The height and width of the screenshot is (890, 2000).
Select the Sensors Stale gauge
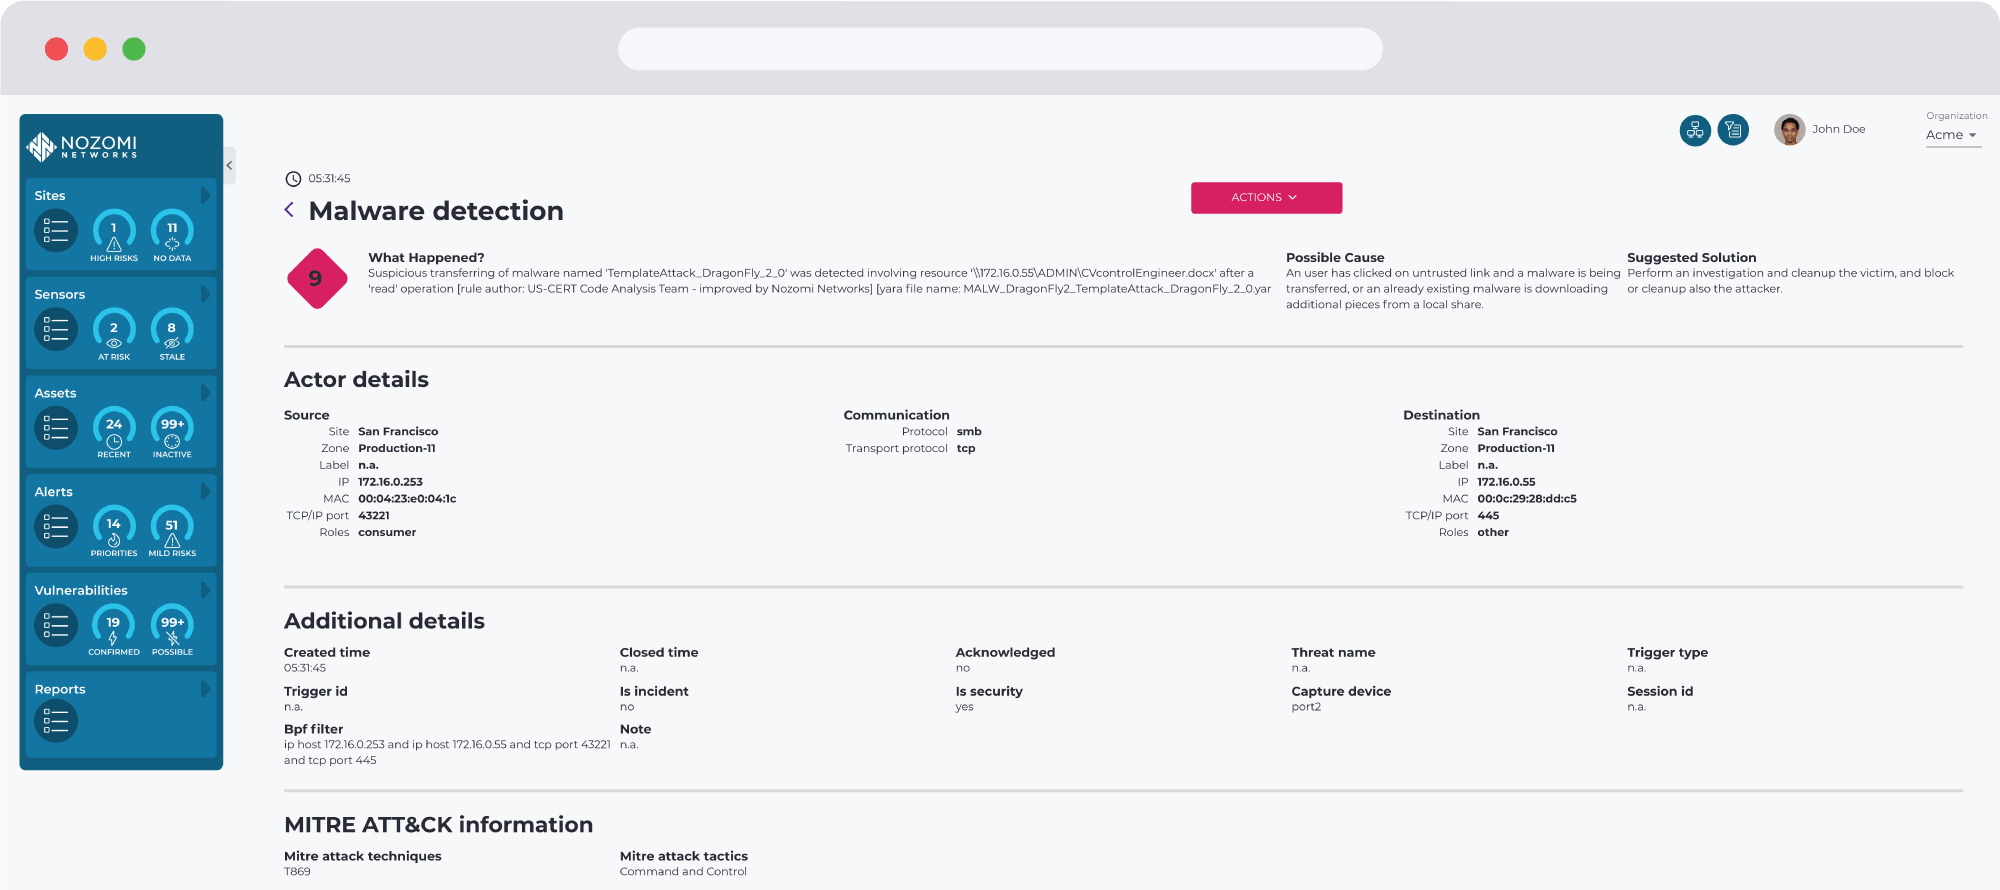(x=172, y=332)
